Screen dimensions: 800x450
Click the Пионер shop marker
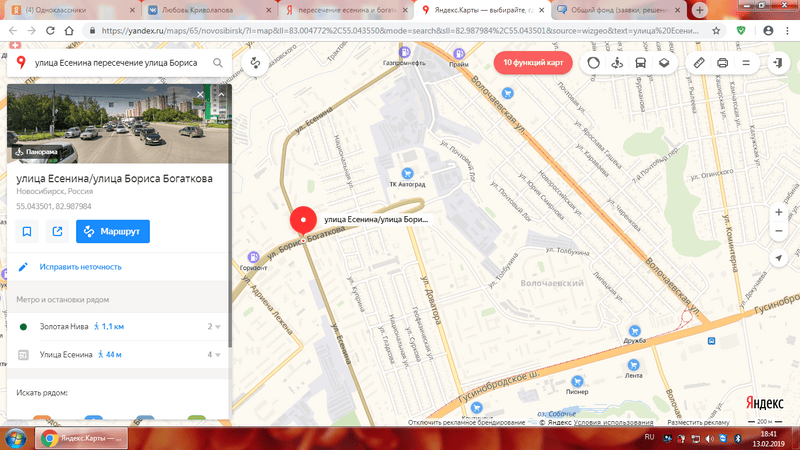click(577, 382)
